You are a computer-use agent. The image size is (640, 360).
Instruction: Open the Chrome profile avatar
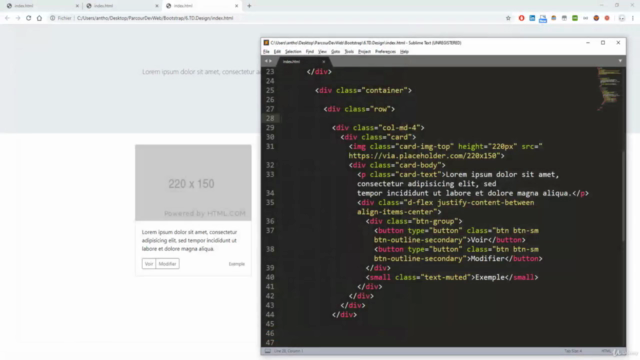622,18
